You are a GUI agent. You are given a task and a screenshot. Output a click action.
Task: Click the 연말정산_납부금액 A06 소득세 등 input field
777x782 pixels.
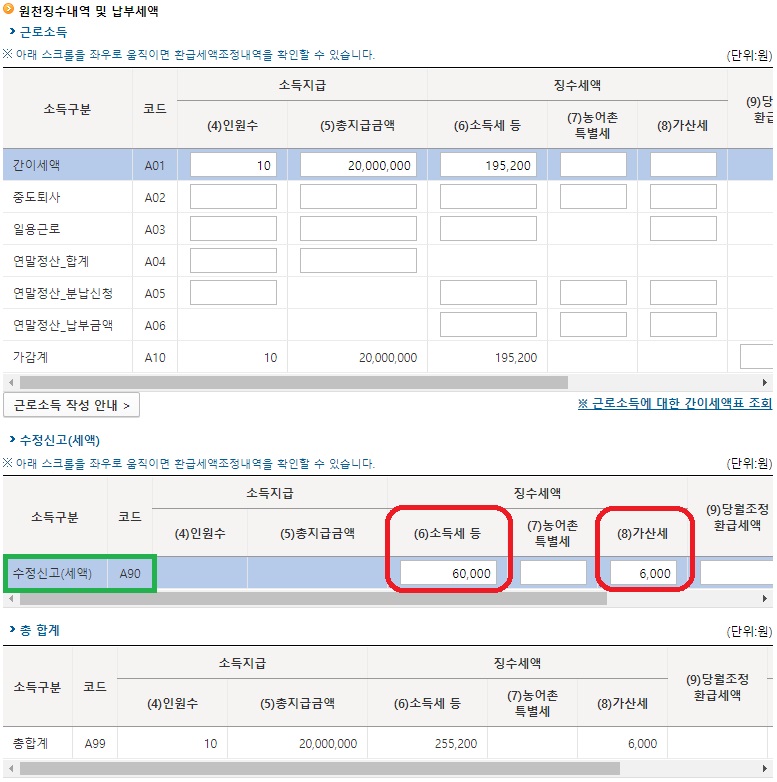488,325
